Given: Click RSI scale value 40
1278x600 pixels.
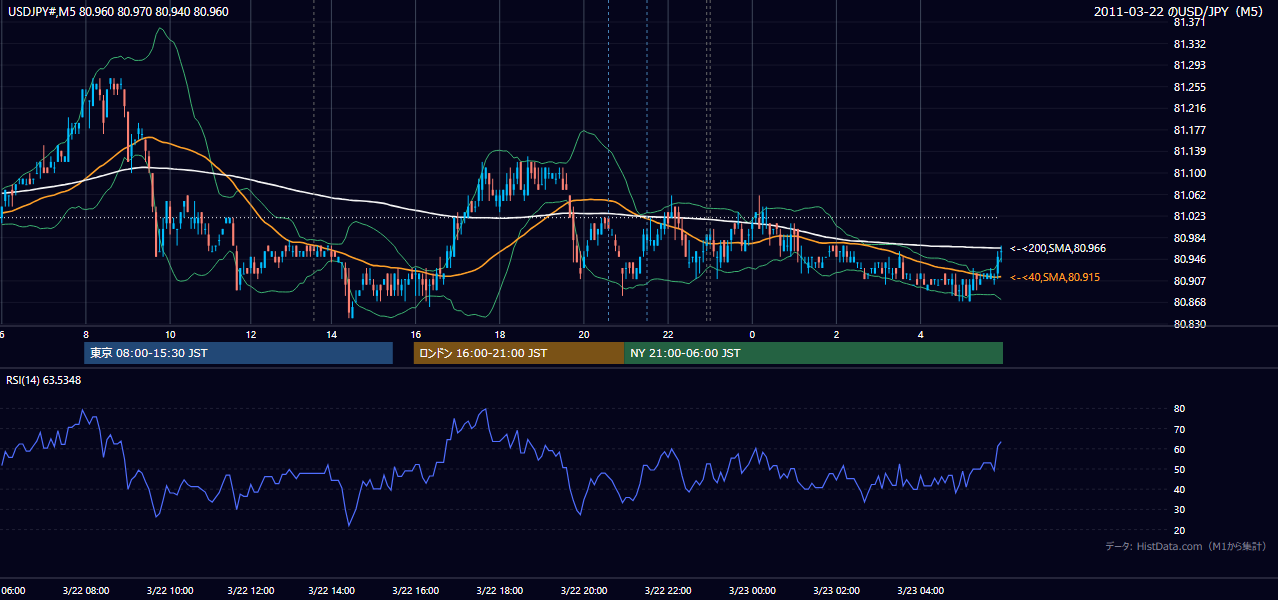Looking at the screenshot, I should [x=1179, y=489].
